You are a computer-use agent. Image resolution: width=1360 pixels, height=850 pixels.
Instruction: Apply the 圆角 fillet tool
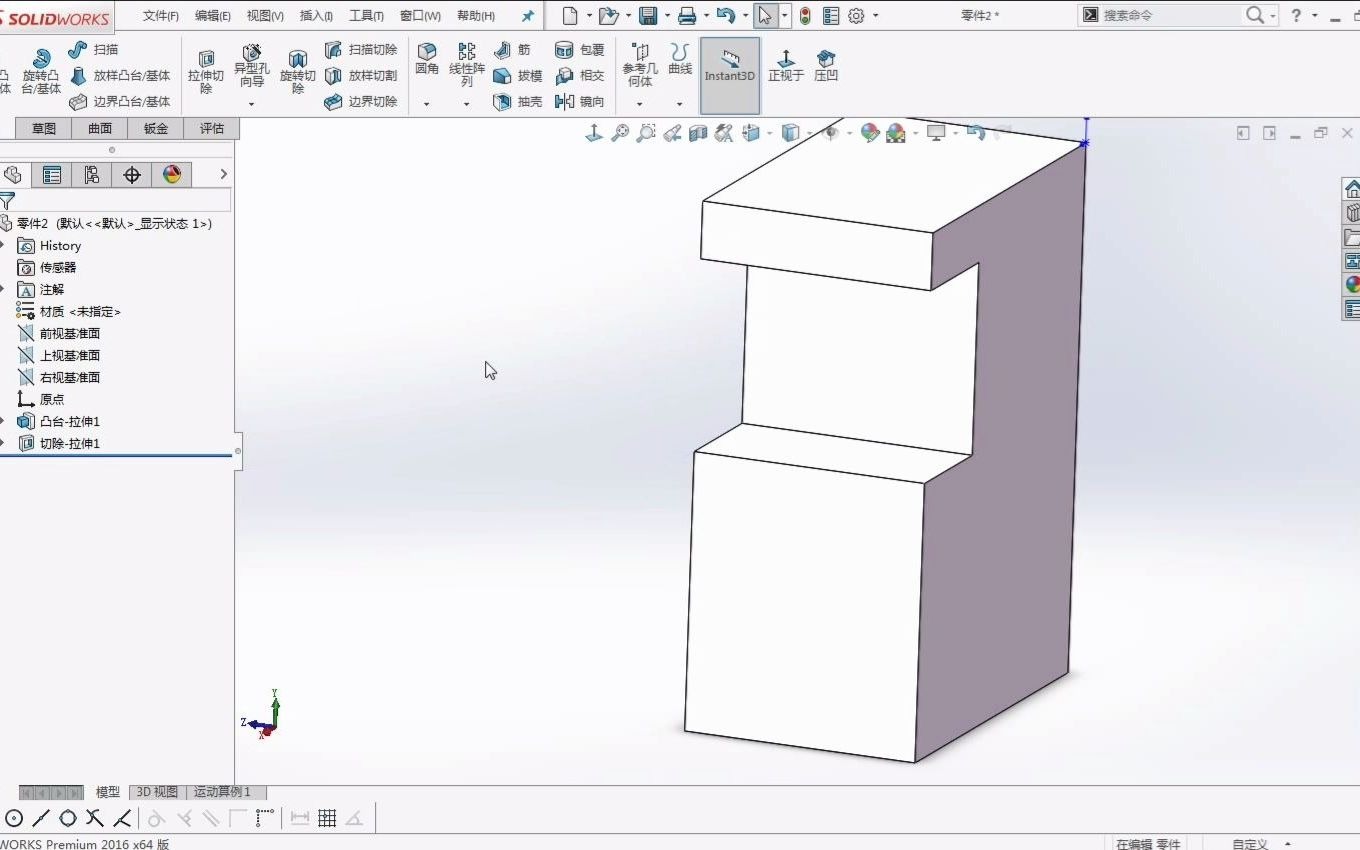click(x=427, y=59)
